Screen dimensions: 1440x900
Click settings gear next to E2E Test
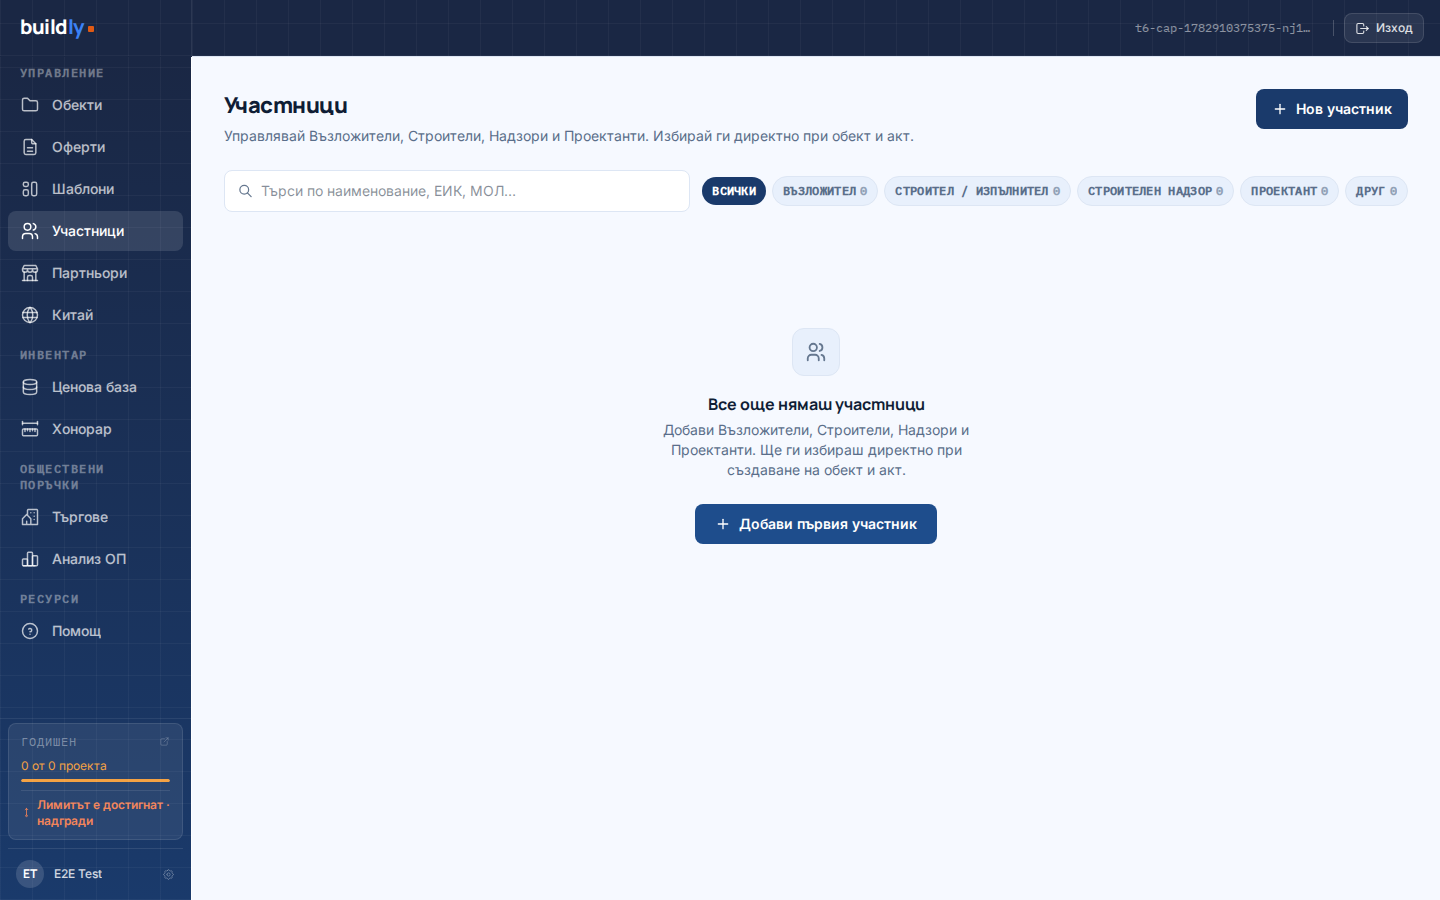tap(168, 874)
